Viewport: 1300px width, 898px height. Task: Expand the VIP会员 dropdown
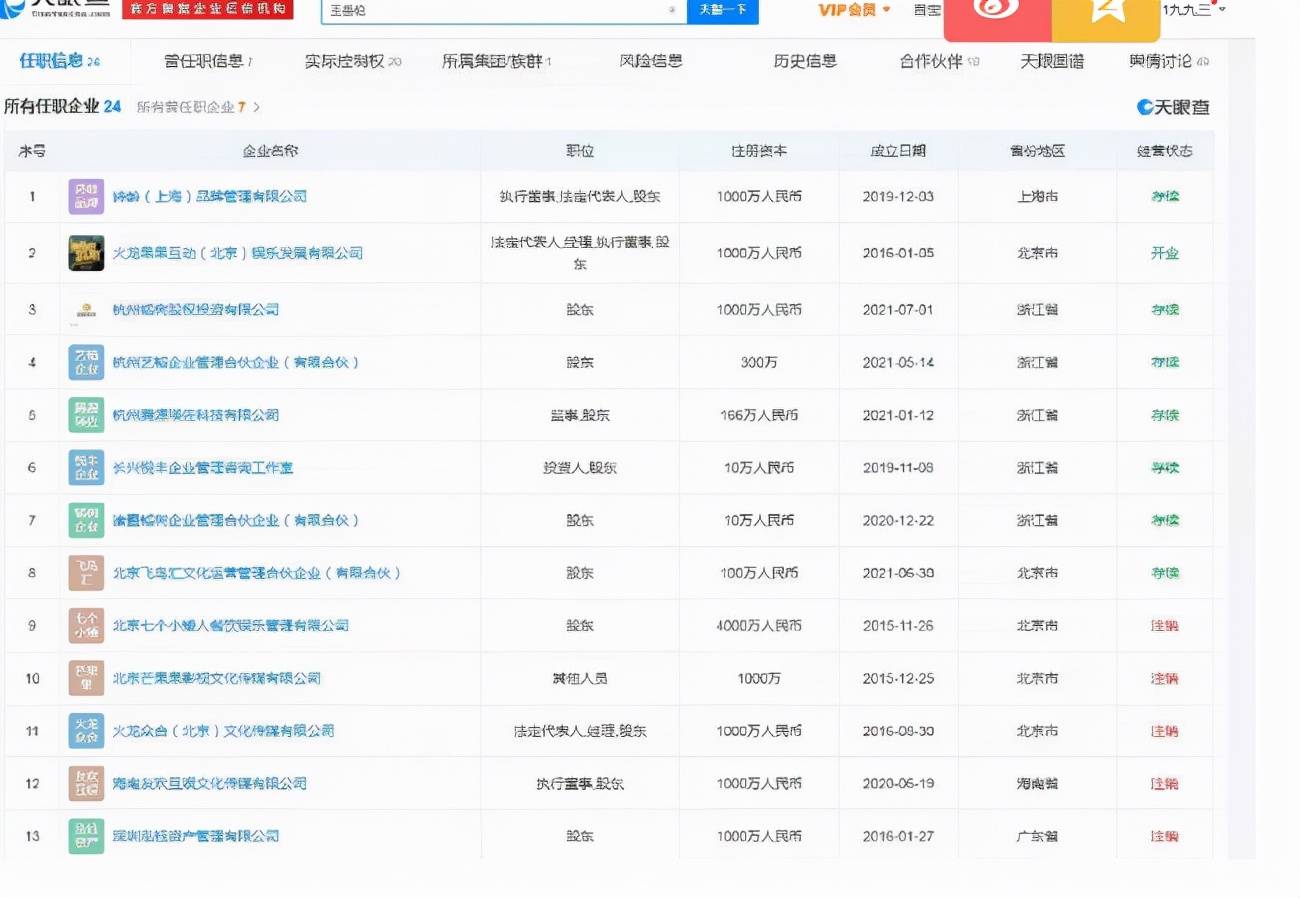tap(854, 10)
